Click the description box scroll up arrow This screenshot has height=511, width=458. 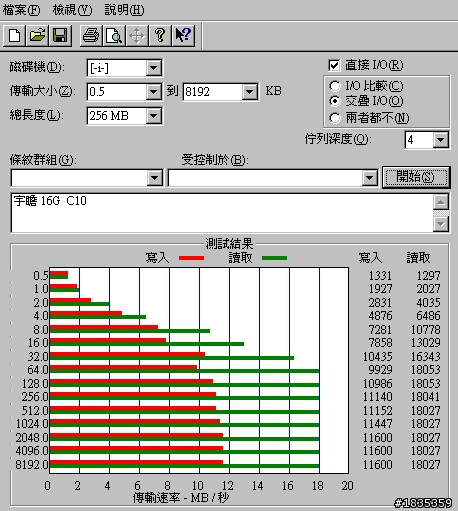coord(441,202)
